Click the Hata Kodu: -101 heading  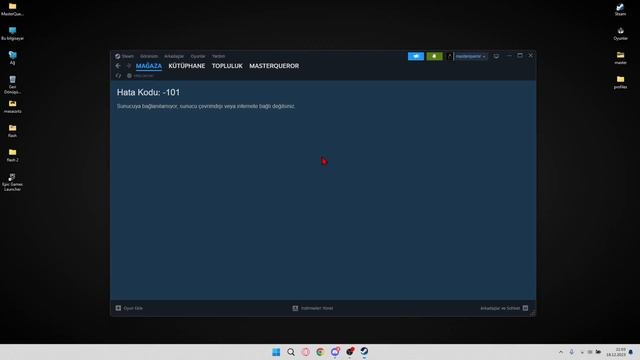(148, 93)
